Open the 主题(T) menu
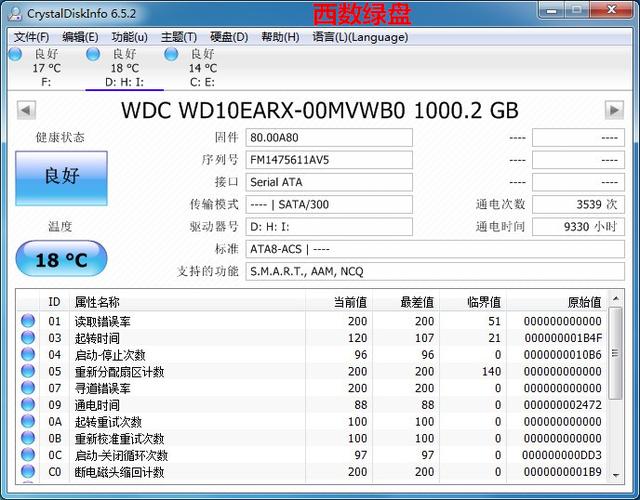 (179, 37)
